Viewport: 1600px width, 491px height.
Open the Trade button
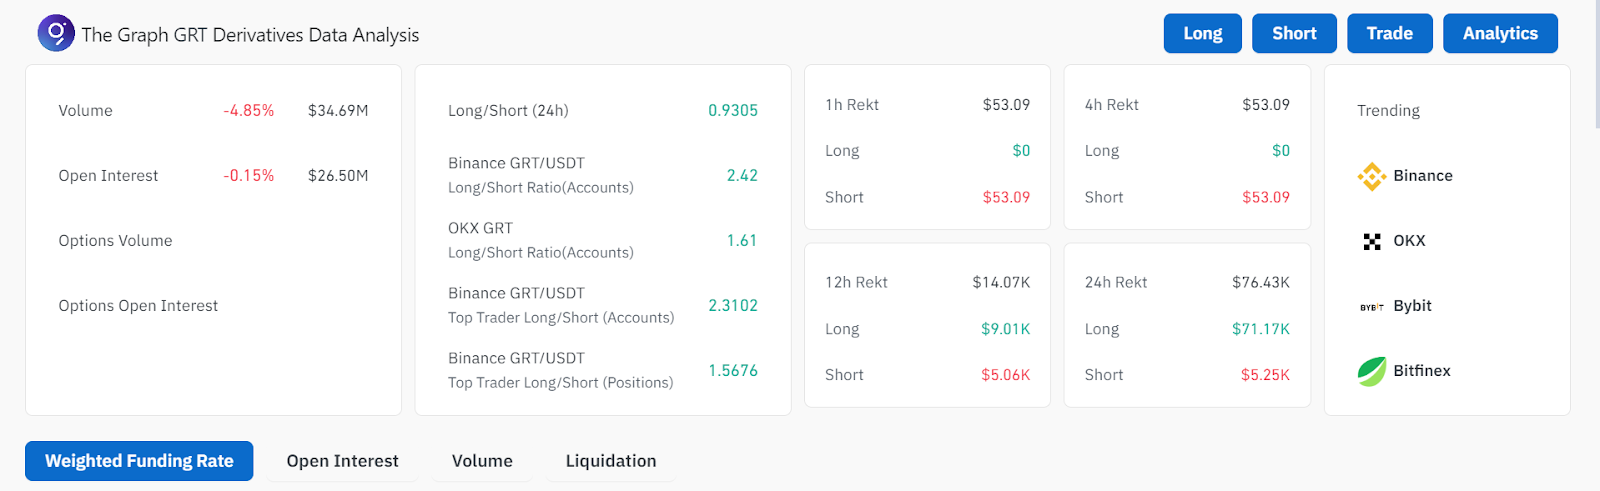[x=1389, y=33]
